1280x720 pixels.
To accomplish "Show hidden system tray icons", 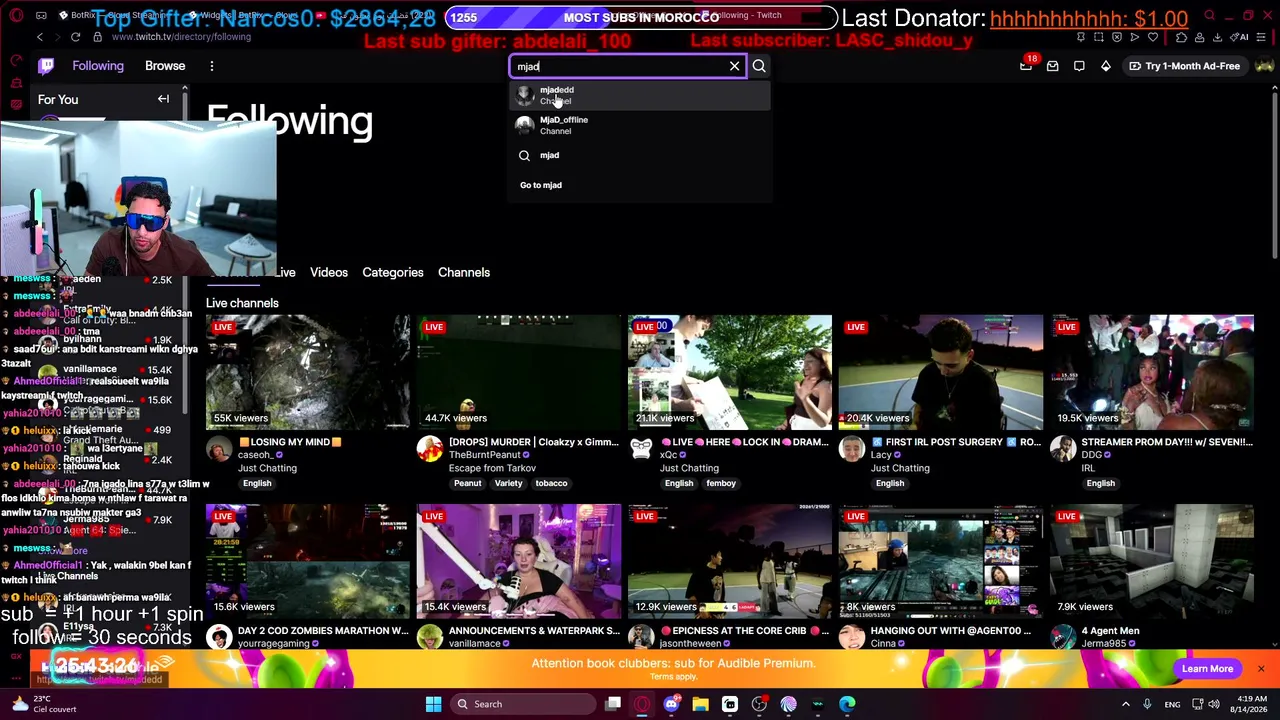I will 1125,704.
